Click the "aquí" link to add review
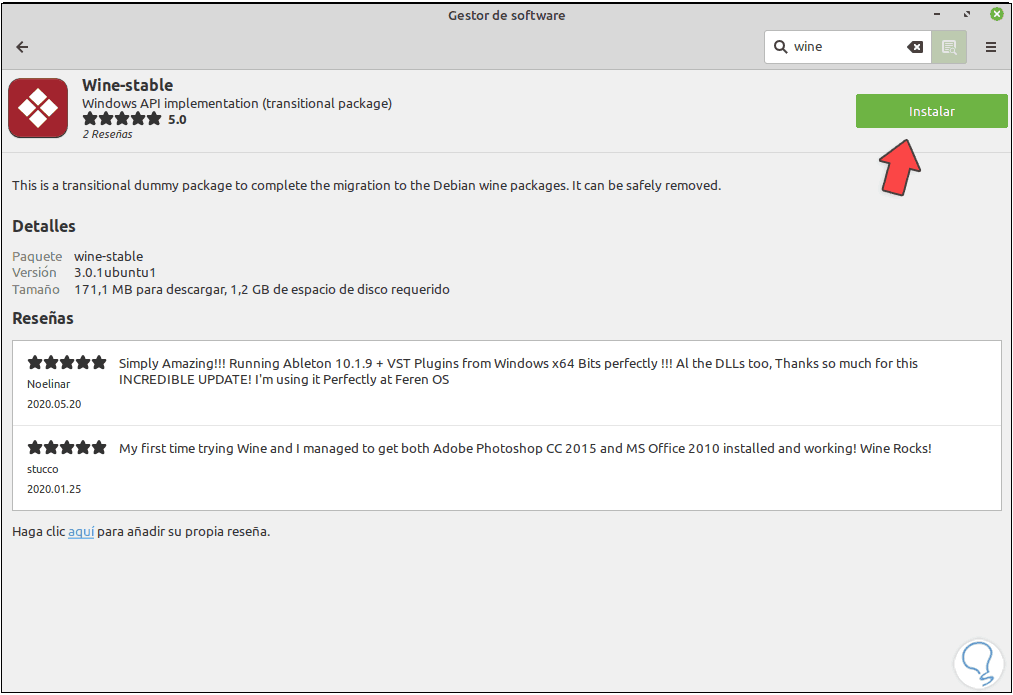 81,532
